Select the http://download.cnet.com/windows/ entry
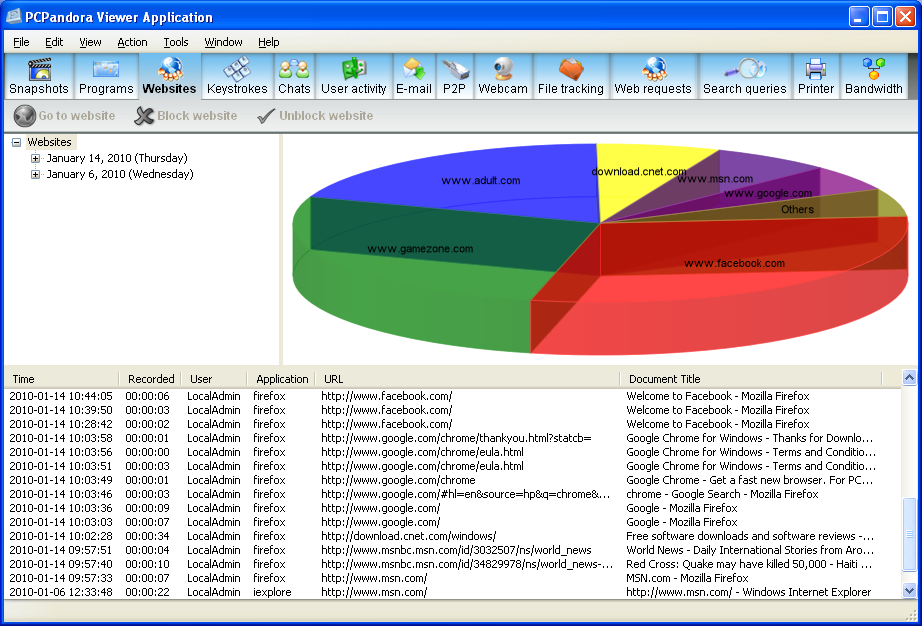922x626 pixels. [453, 536]
